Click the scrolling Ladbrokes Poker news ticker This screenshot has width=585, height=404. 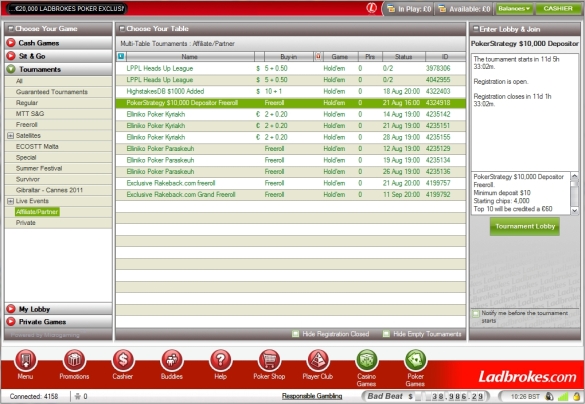click(67, 9)
